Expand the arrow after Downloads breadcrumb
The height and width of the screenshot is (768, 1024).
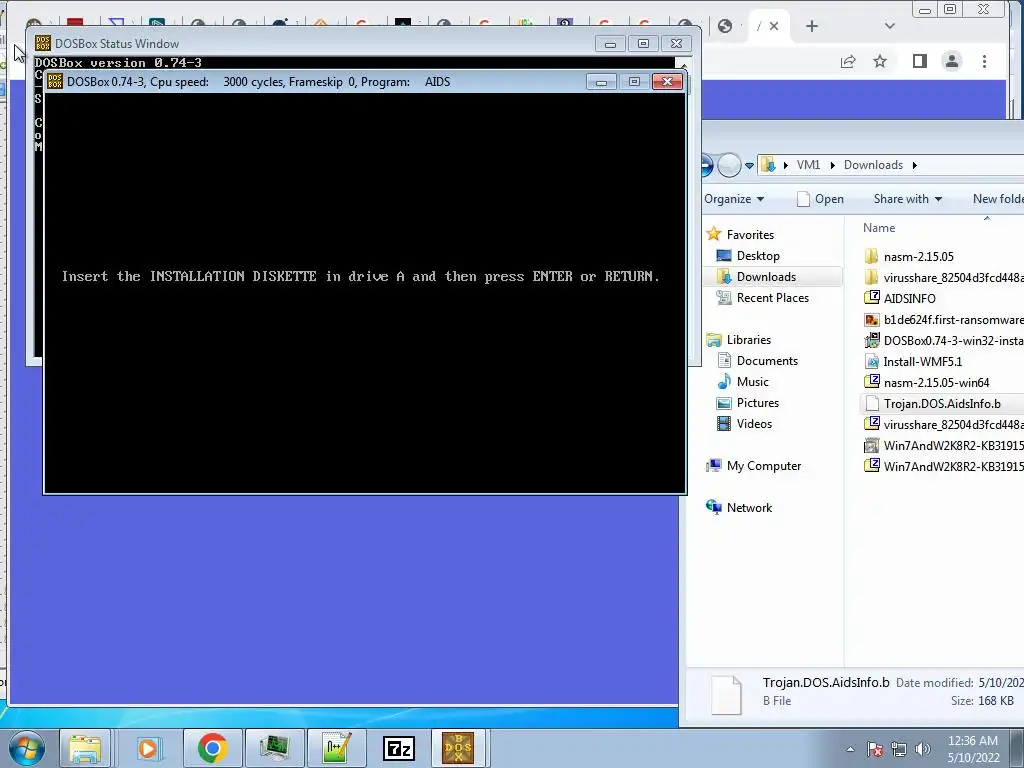pos(914,165)
